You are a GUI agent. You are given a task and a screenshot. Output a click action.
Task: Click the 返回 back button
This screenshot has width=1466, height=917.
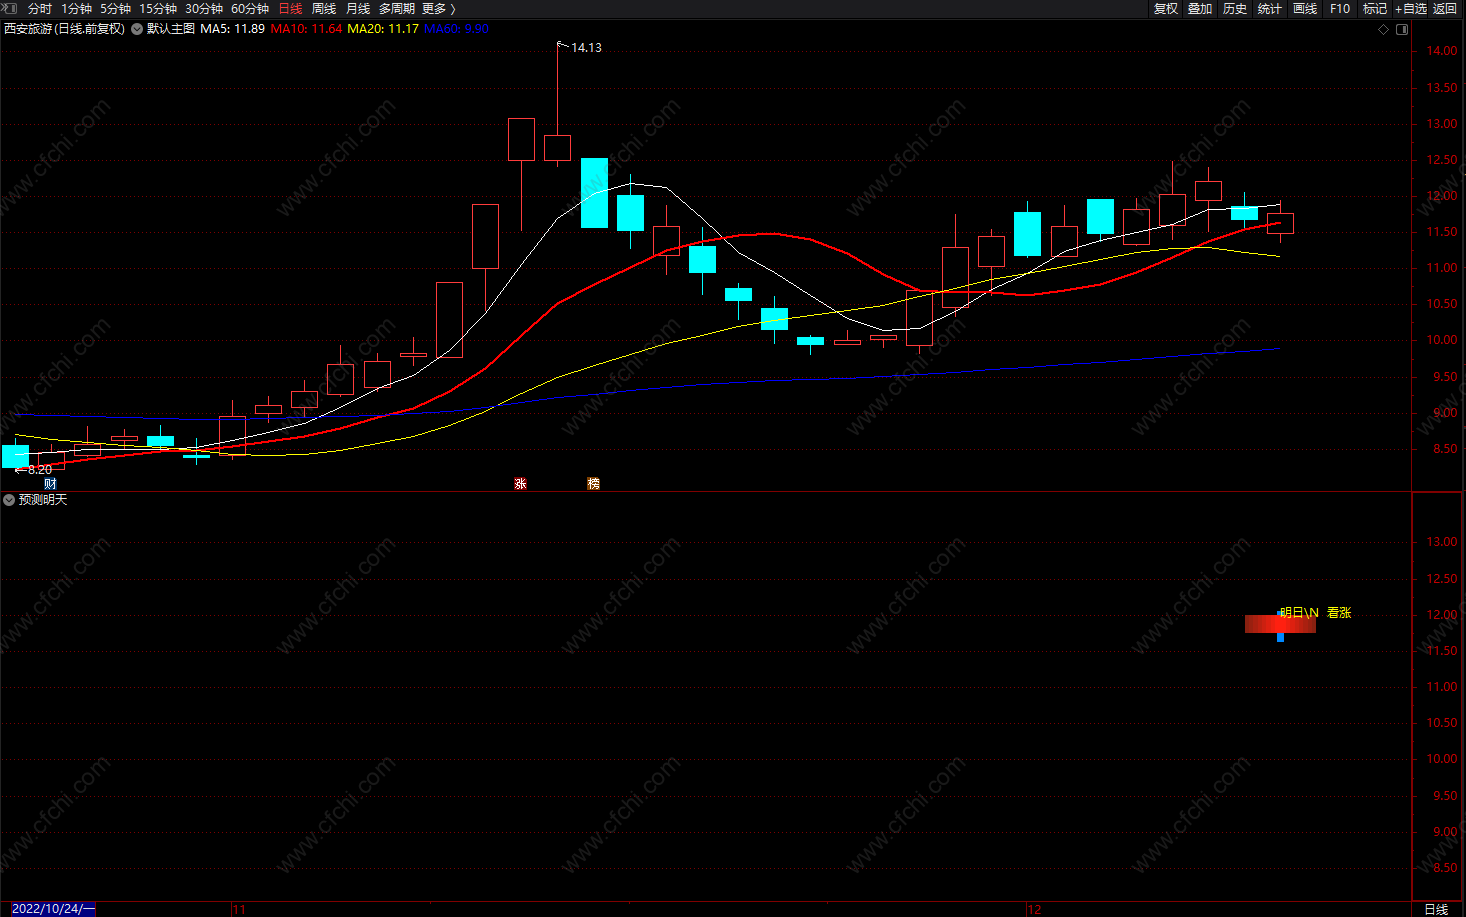coord(1445,8)
